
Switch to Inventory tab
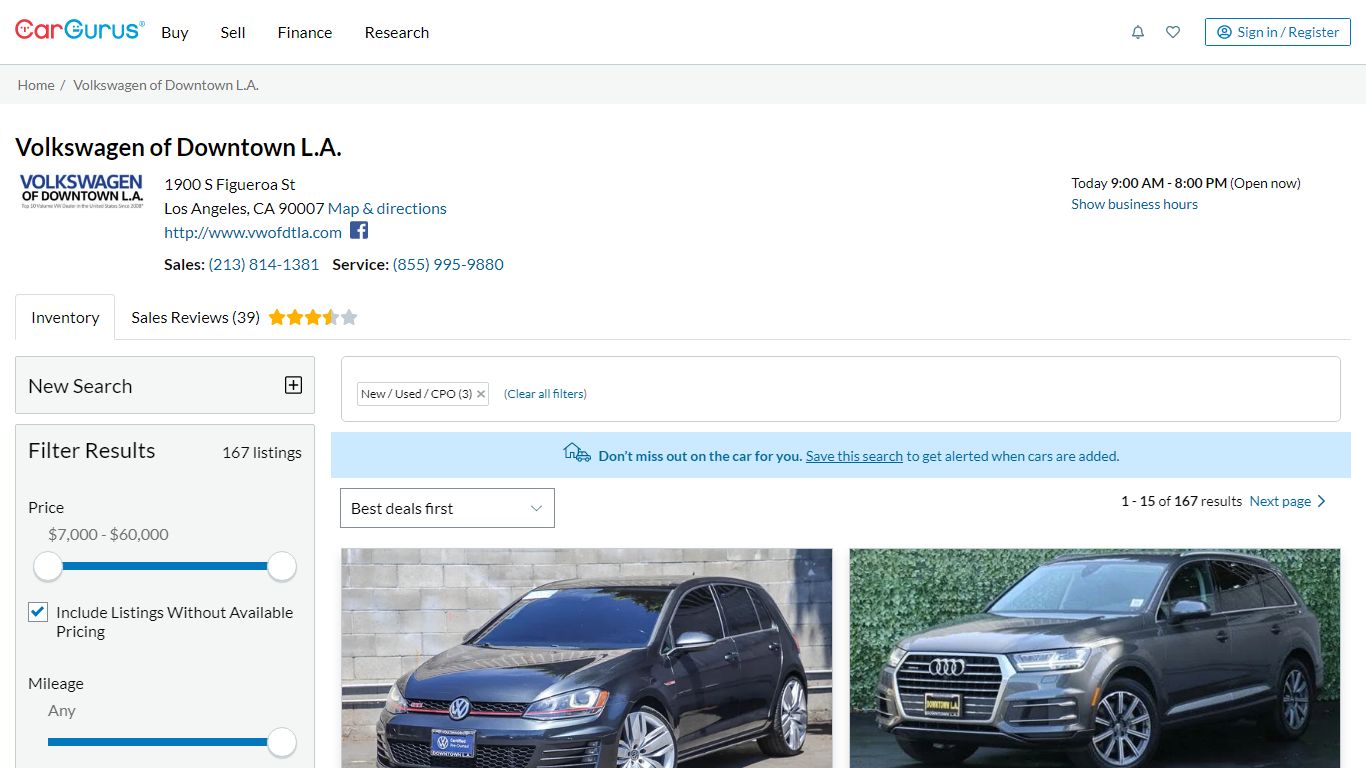[65, 317]
